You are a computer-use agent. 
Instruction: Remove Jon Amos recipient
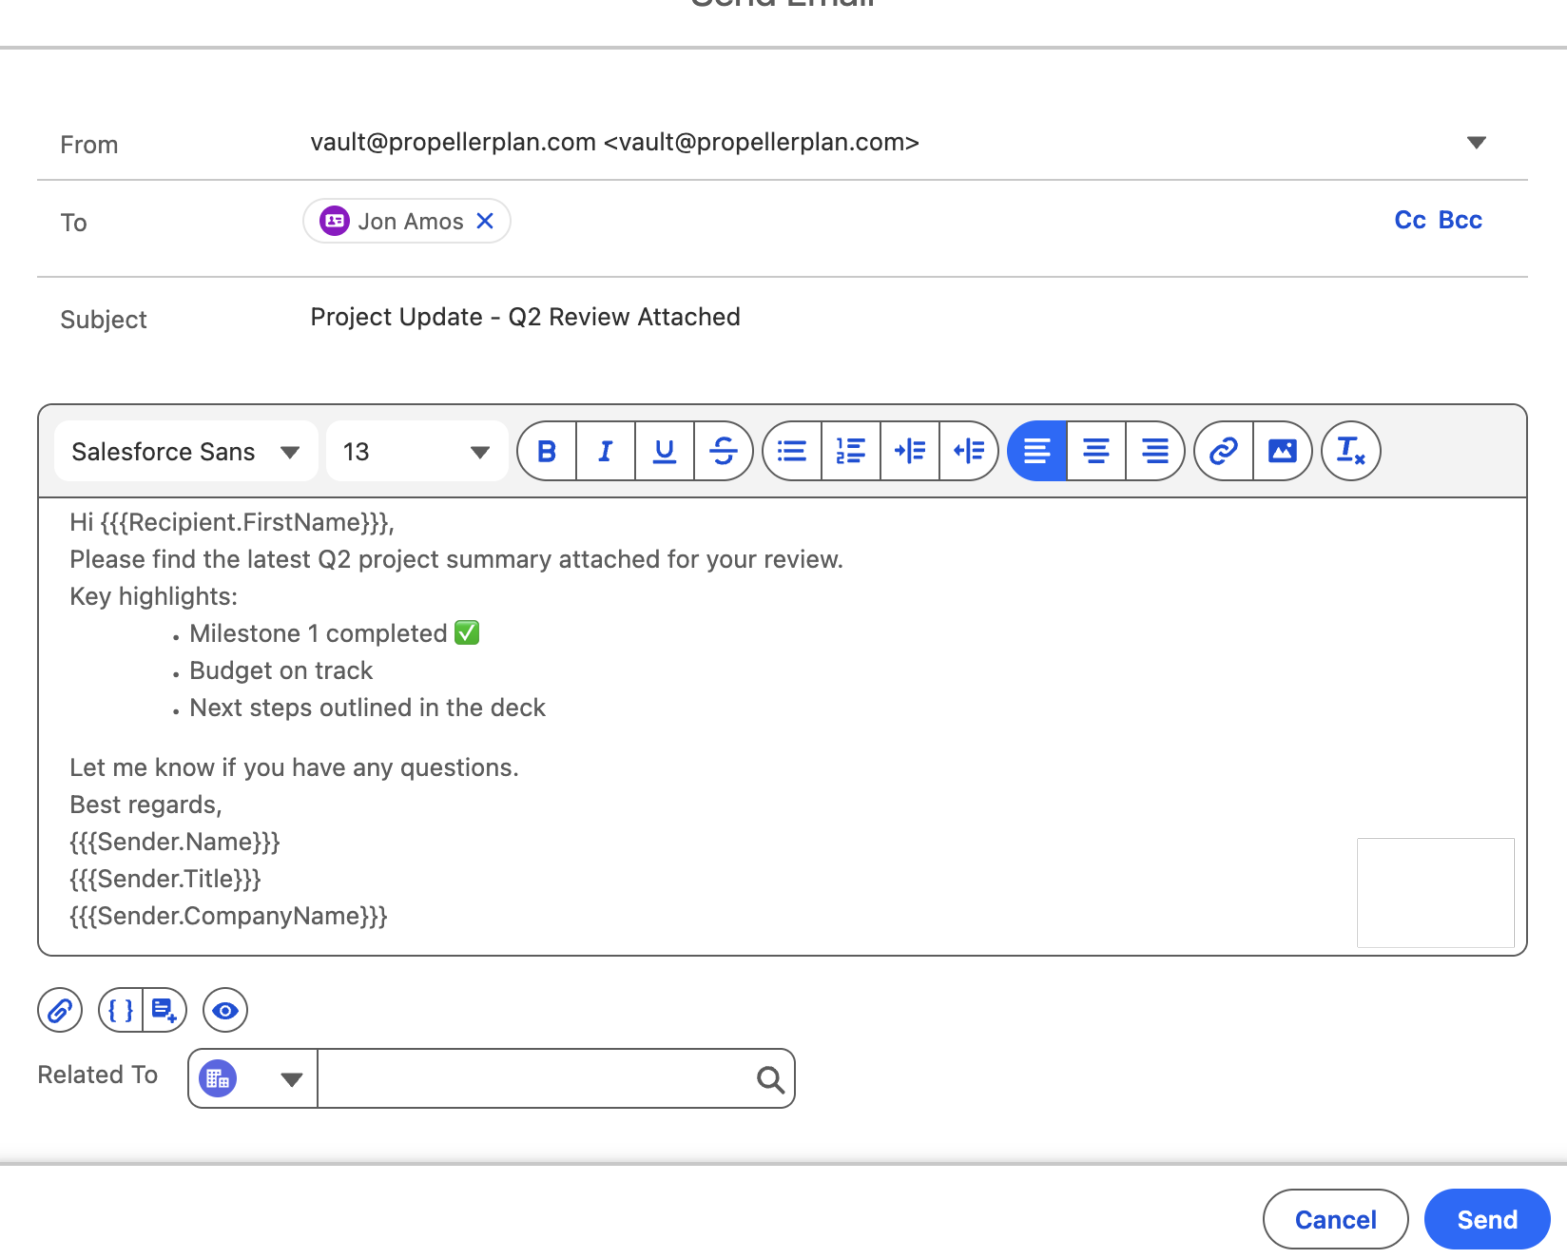[x=485, y=221]
